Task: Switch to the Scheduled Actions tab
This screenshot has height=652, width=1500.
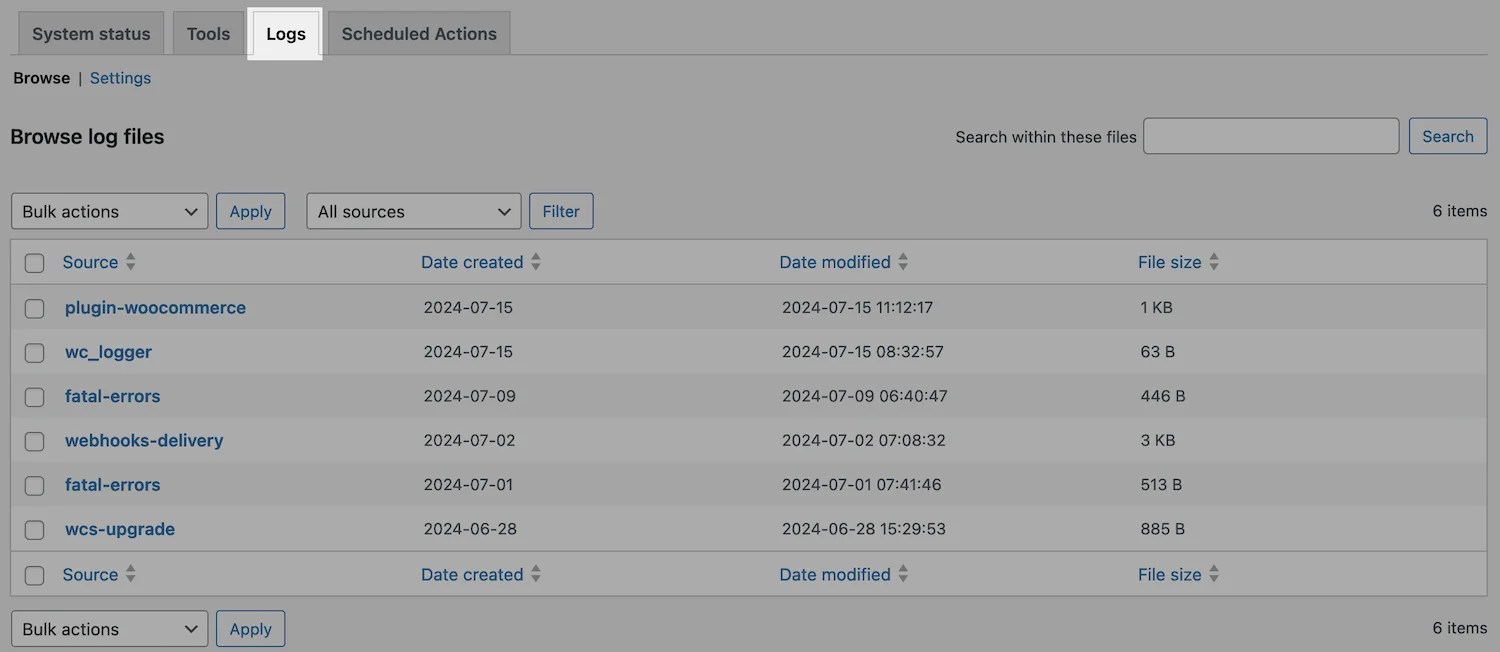Action: pos(419,34)
